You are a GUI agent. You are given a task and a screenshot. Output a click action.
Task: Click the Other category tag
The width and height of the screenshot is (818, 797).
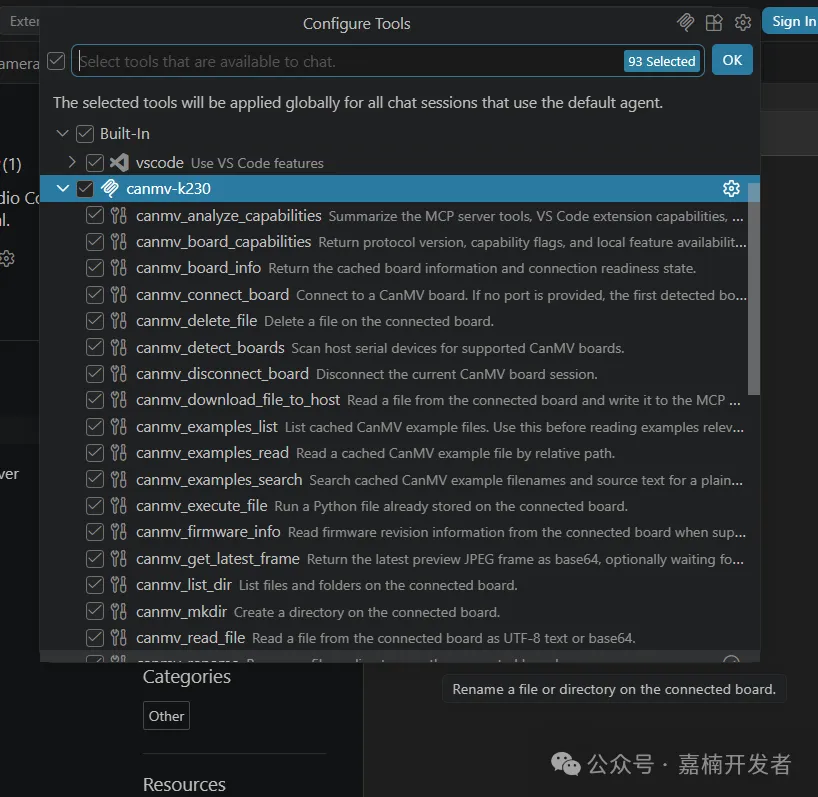[166, 716]
